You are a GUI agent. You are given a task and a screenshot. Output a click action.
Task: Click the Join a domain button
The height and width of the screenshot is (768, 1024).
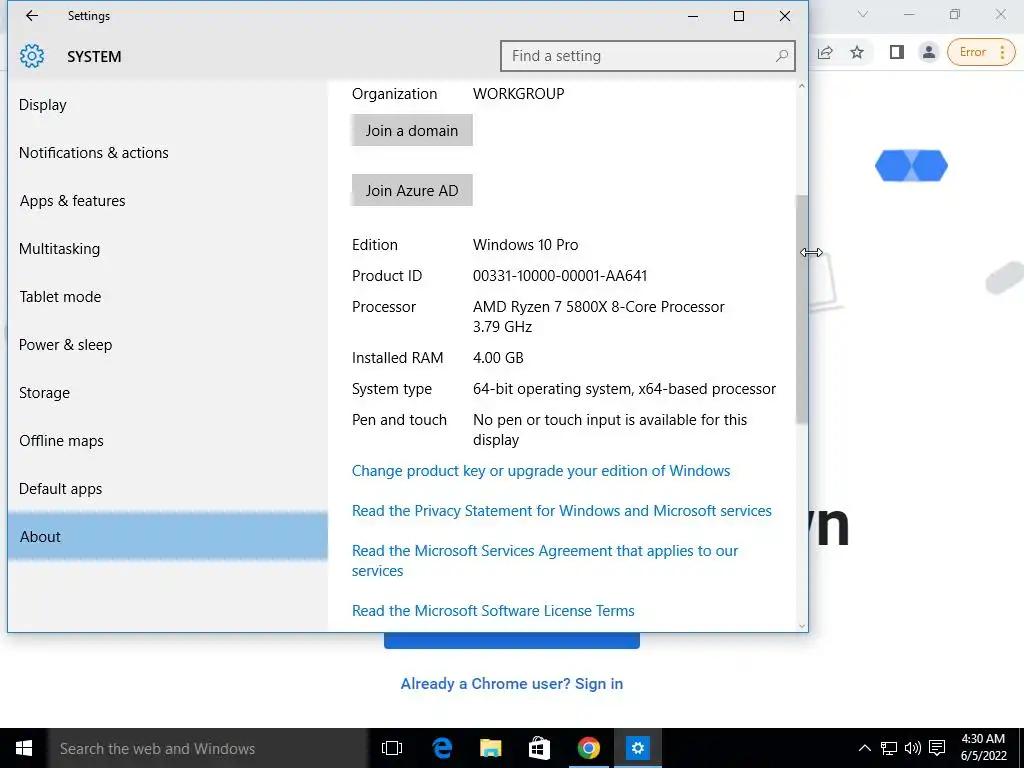[412, 131]
